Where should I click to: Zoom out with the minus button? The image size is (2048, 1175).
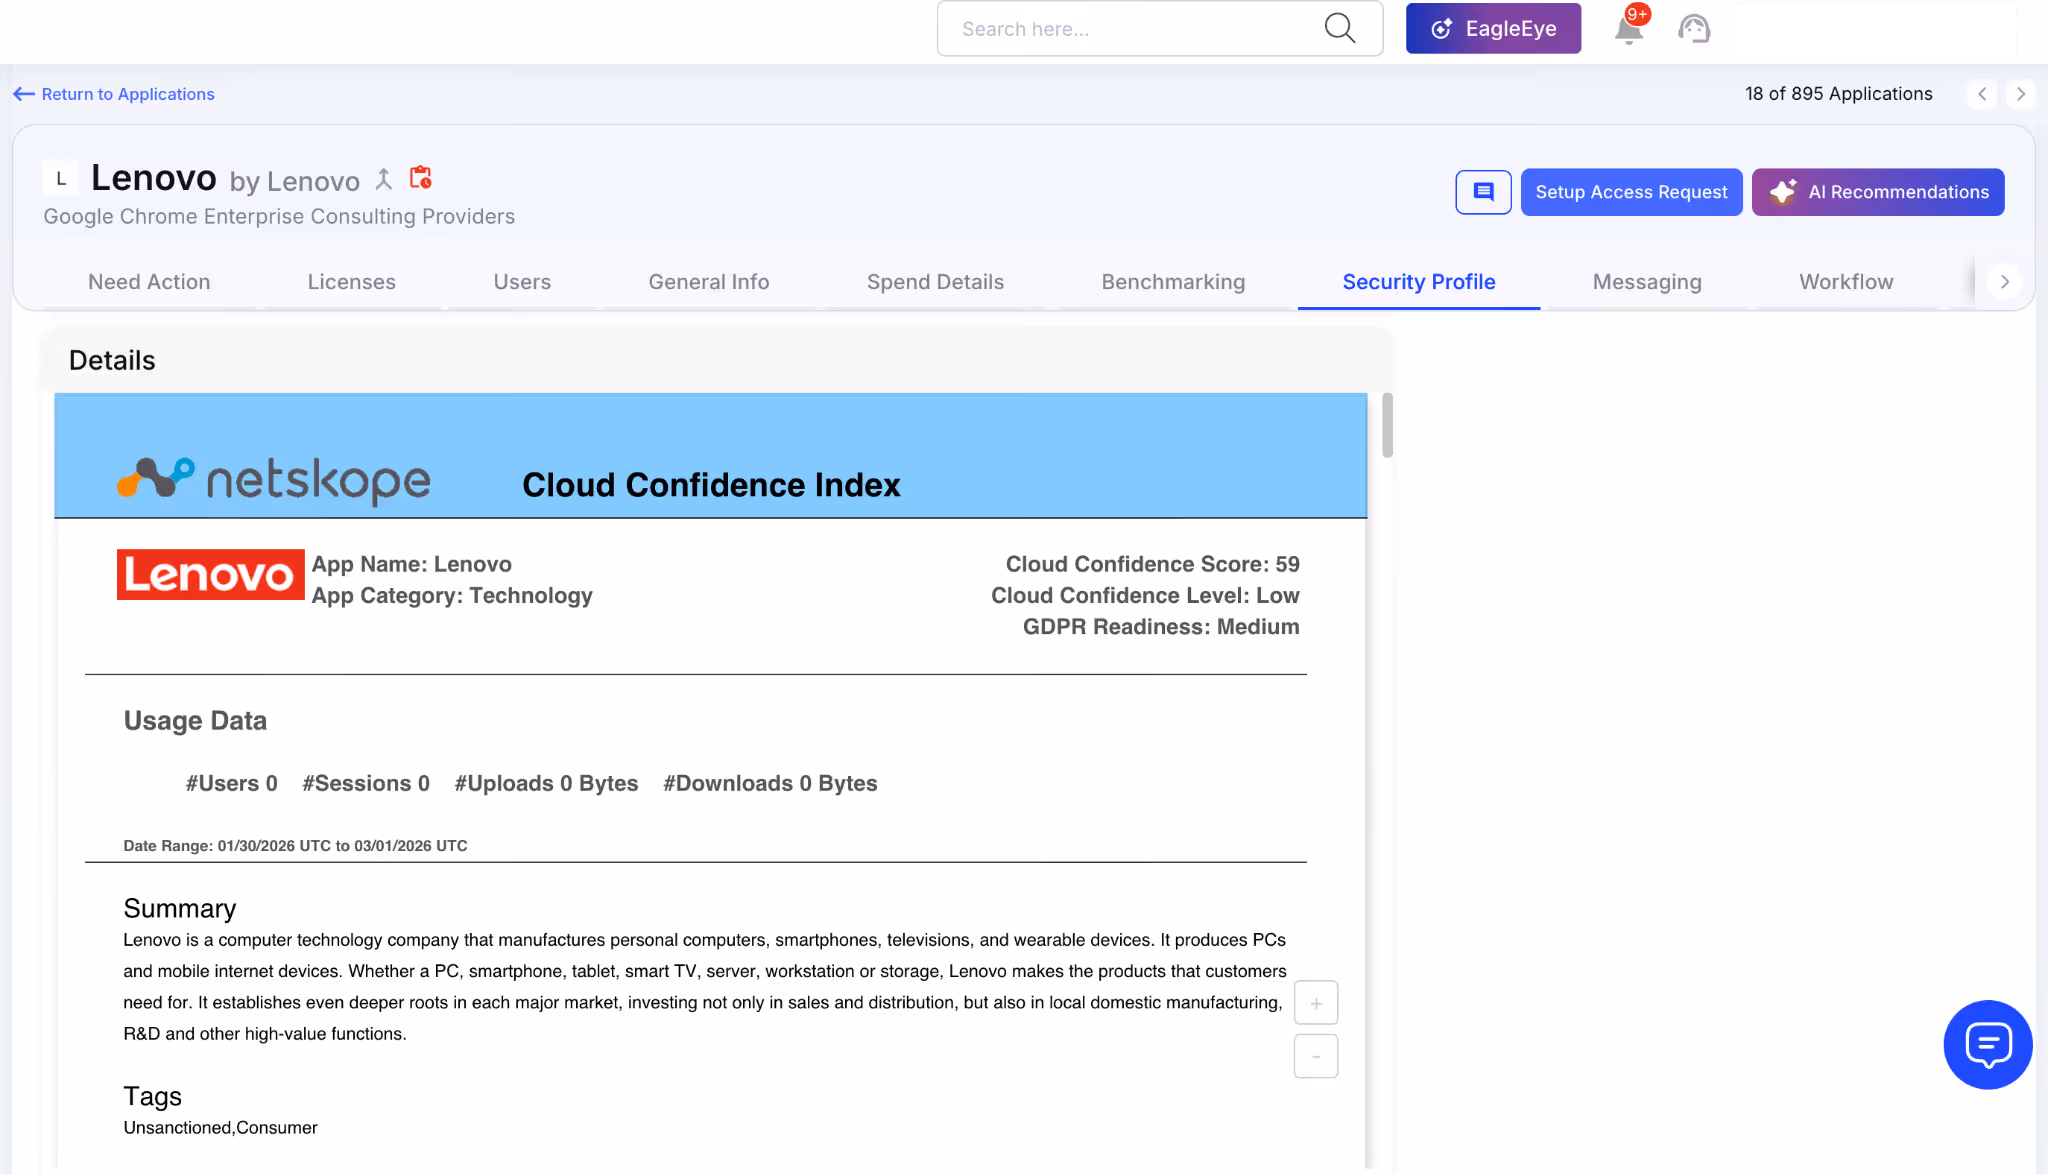1316,1056
